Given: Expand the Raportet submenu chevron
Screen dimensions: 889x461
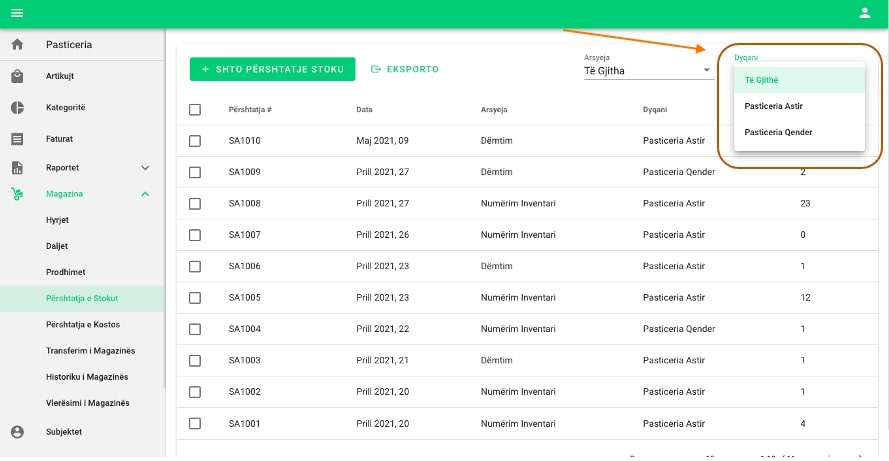Looking at the screenshot, I should pyautogui.click(x=145, y=168).
